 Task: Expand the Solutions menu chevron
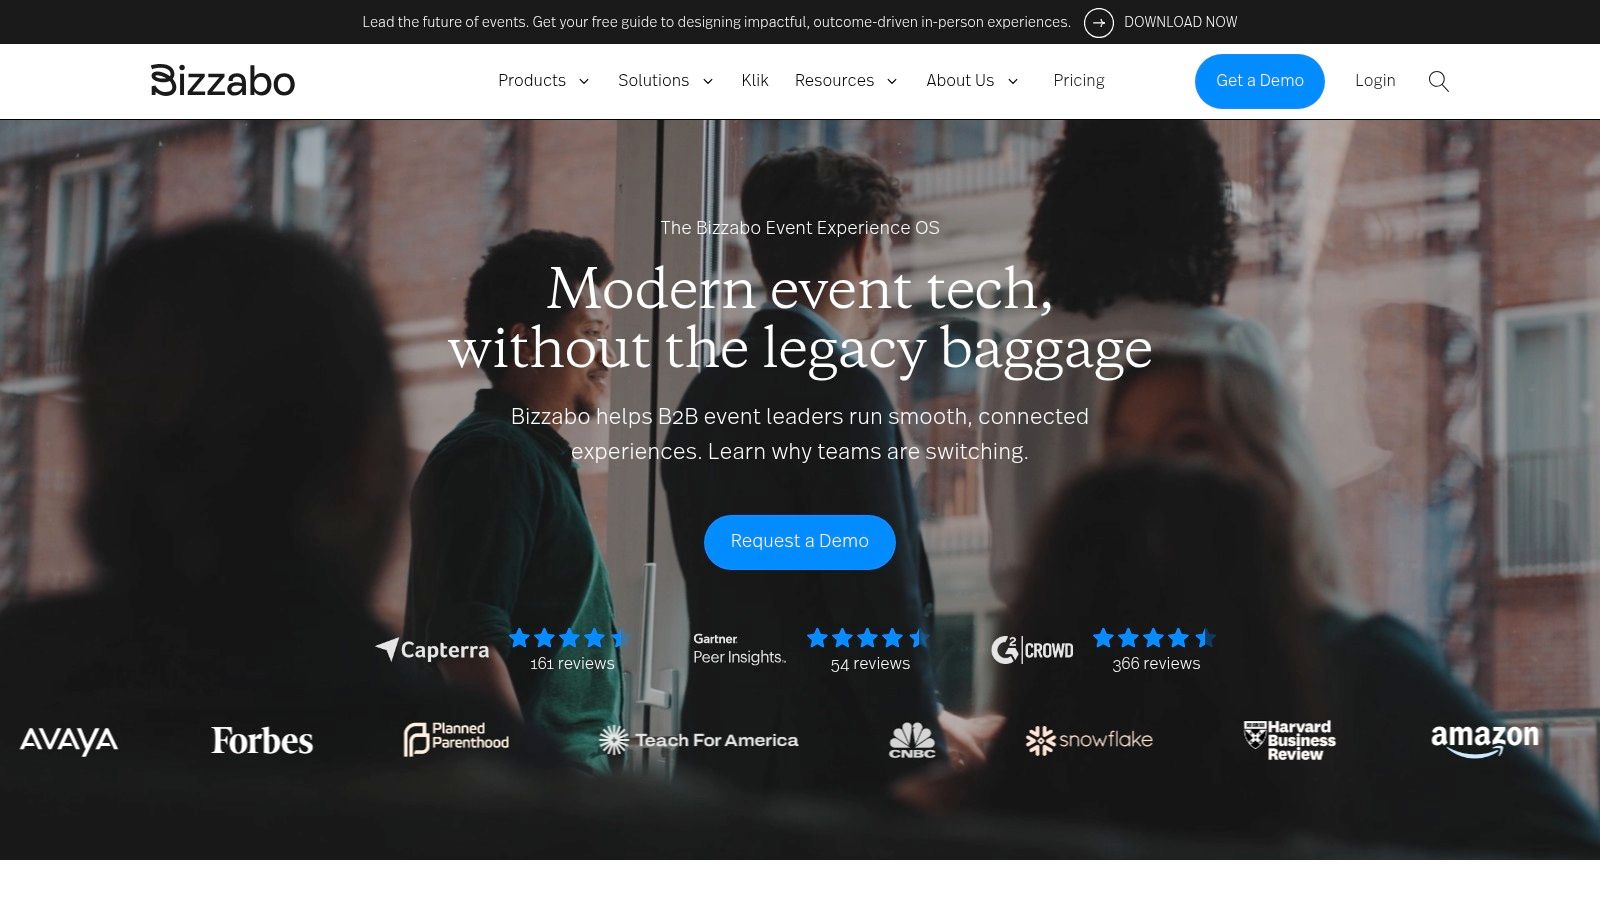point(708,81)
